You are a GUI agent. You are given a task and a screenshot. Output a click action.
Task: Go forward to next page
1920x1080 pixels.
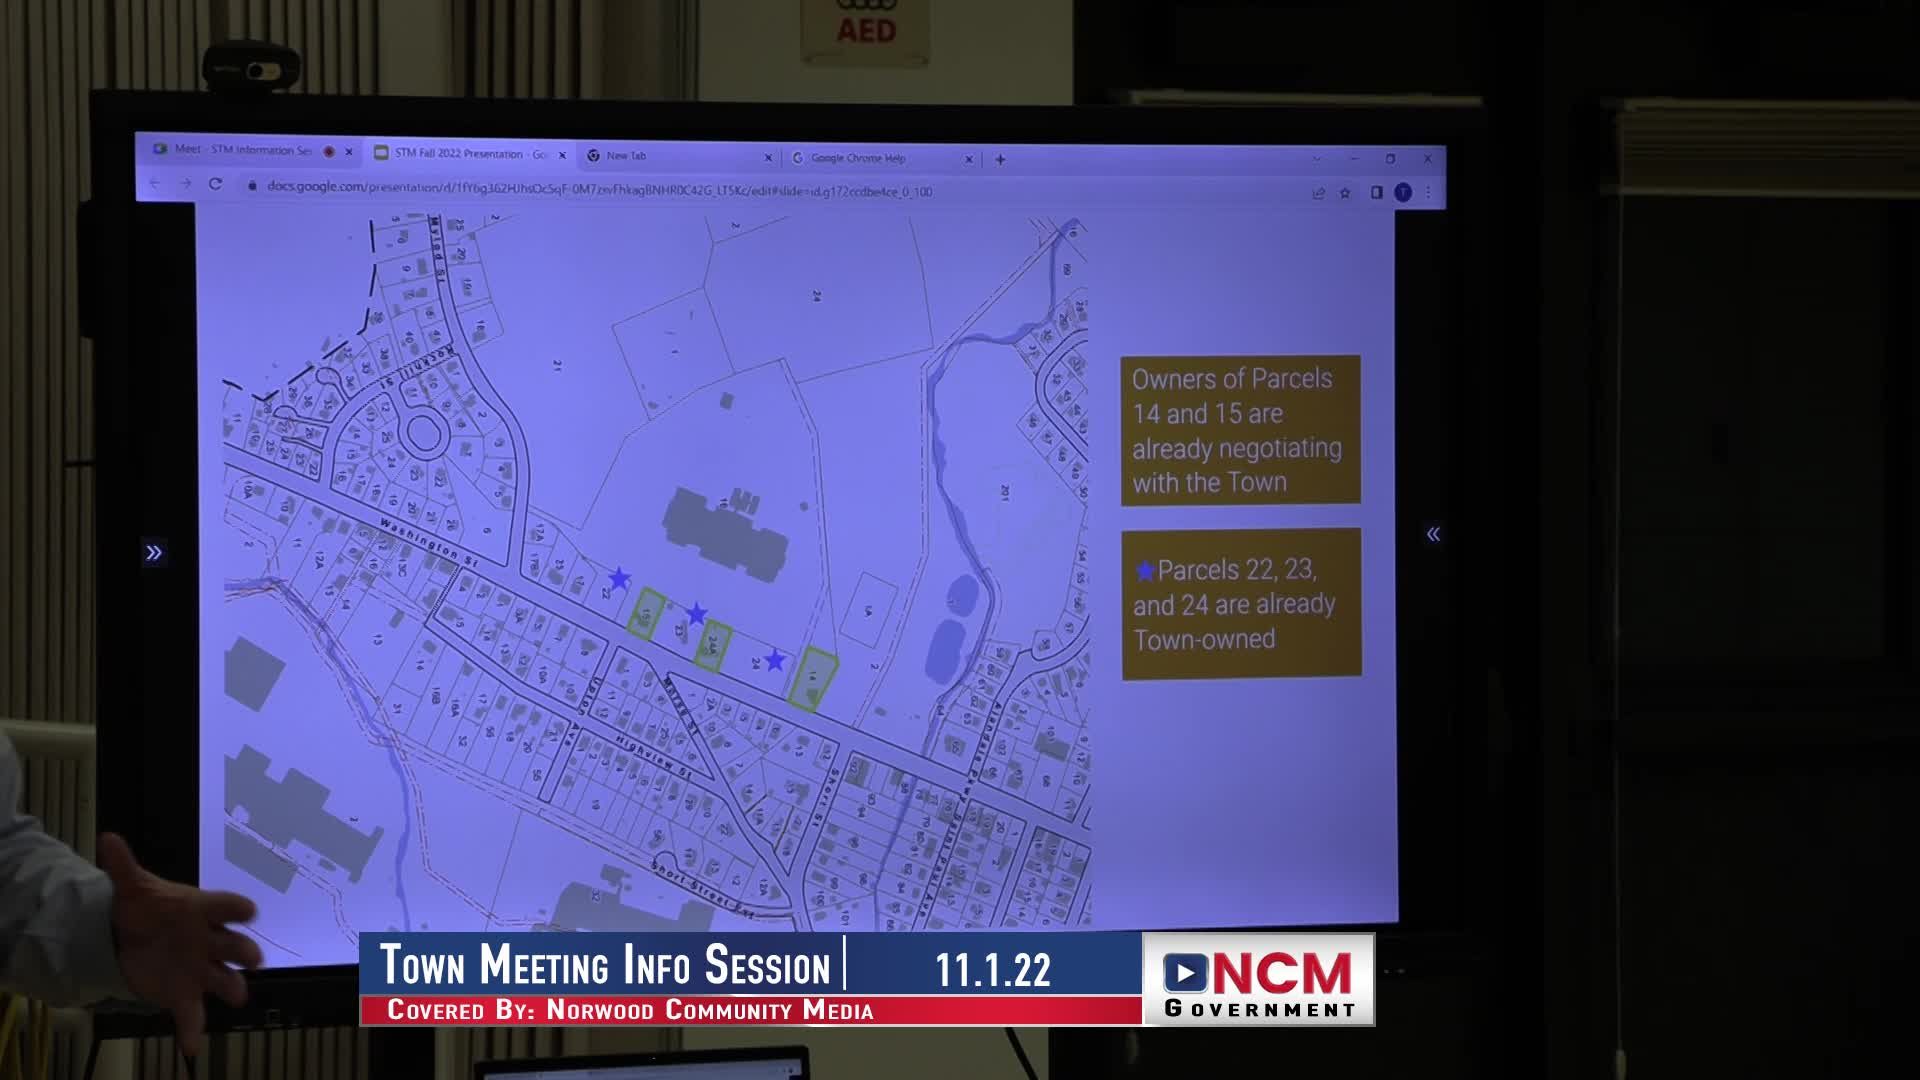(185, 183)
